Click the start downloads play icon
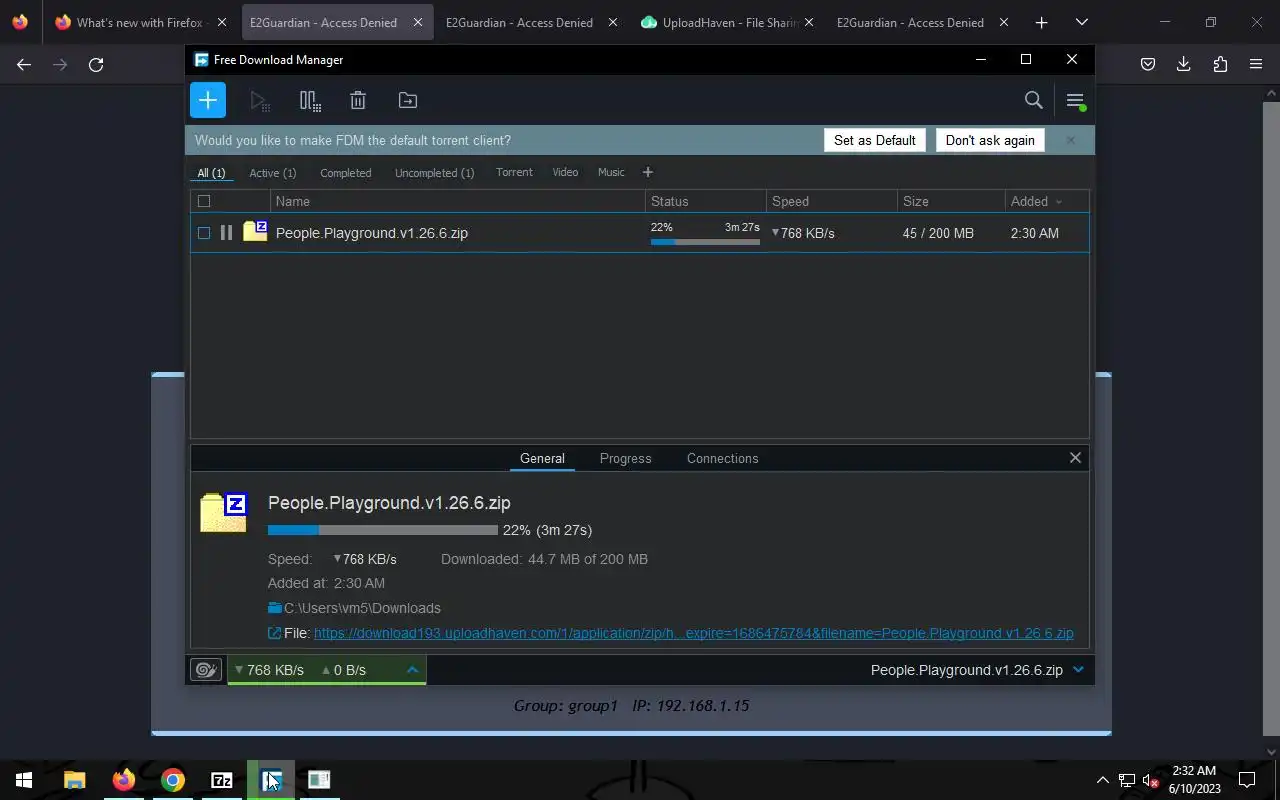This screenshot has height=800, width=1280. (260, 100)
